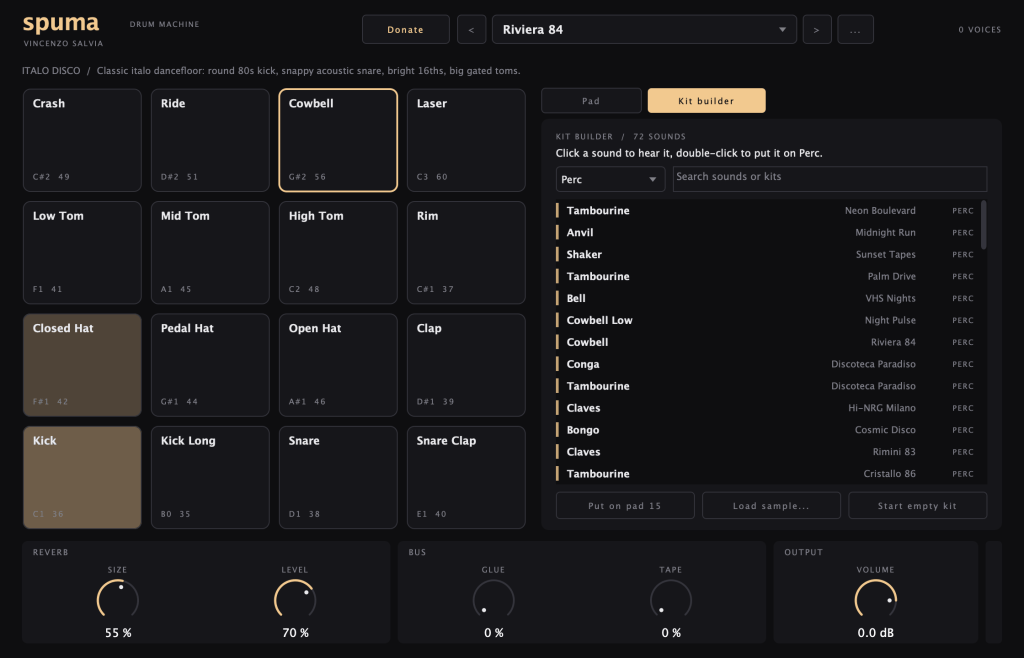Trigger the Ride pad
This screenshot has height=658, width=1024.
(210, 140)
